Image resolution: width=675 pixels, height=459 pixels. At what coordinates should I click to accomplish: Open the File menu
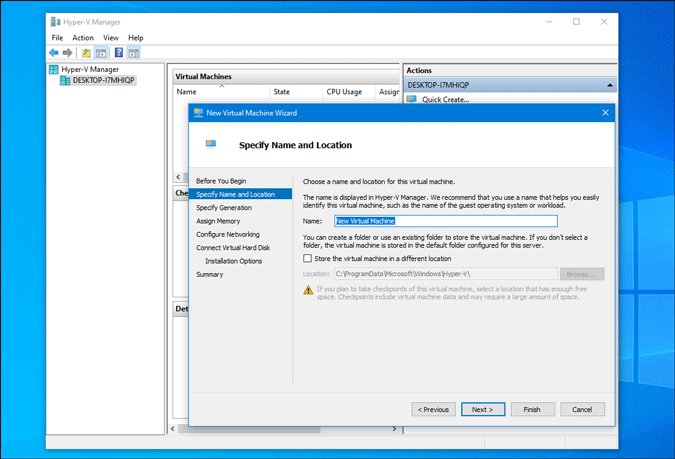point(57,37)
